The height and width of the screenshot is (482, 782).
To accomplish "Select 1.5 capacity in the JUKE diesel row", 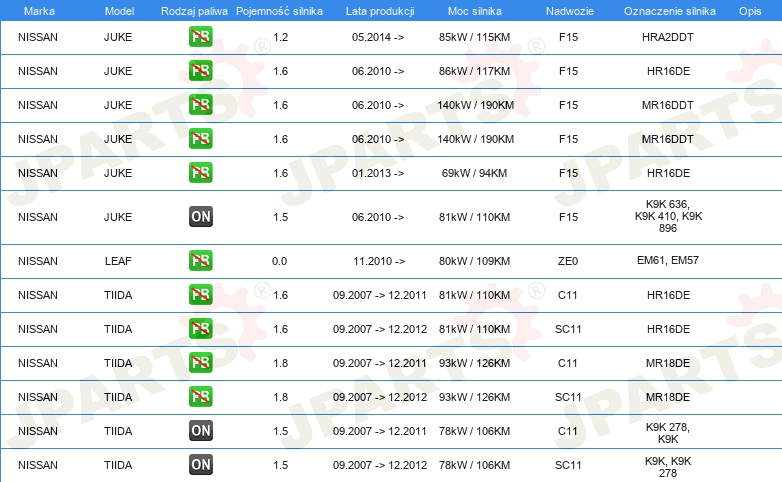I will [x=280, y=217].
